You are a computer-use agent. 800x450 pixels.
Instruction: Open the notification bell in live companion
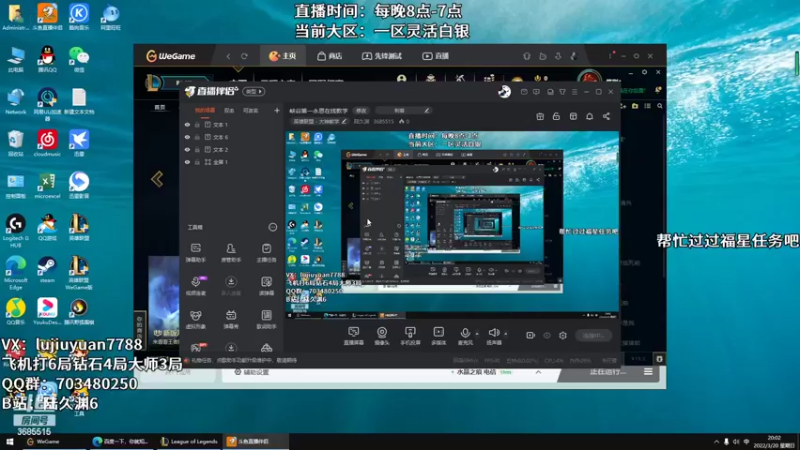point(589,116)
